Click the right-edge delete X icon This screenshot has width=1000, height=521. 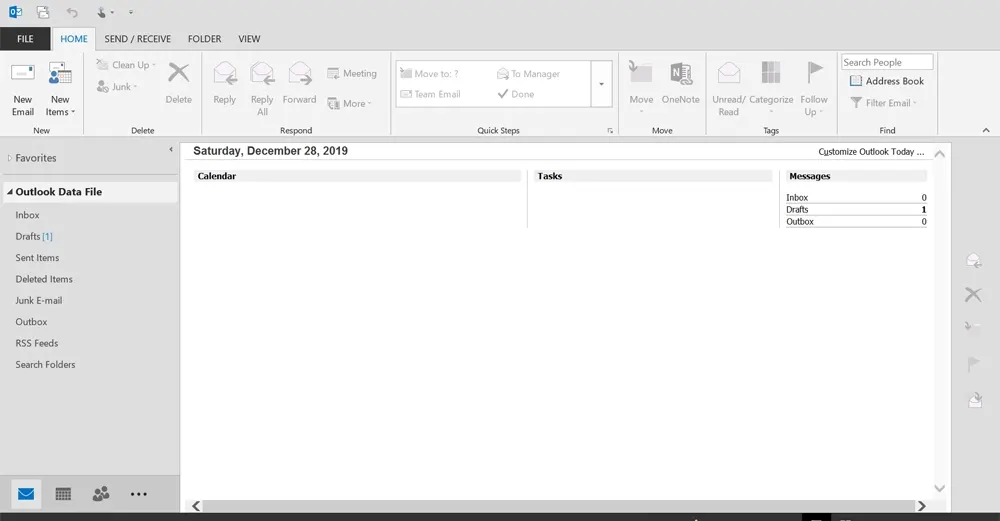tap(973, 295)
